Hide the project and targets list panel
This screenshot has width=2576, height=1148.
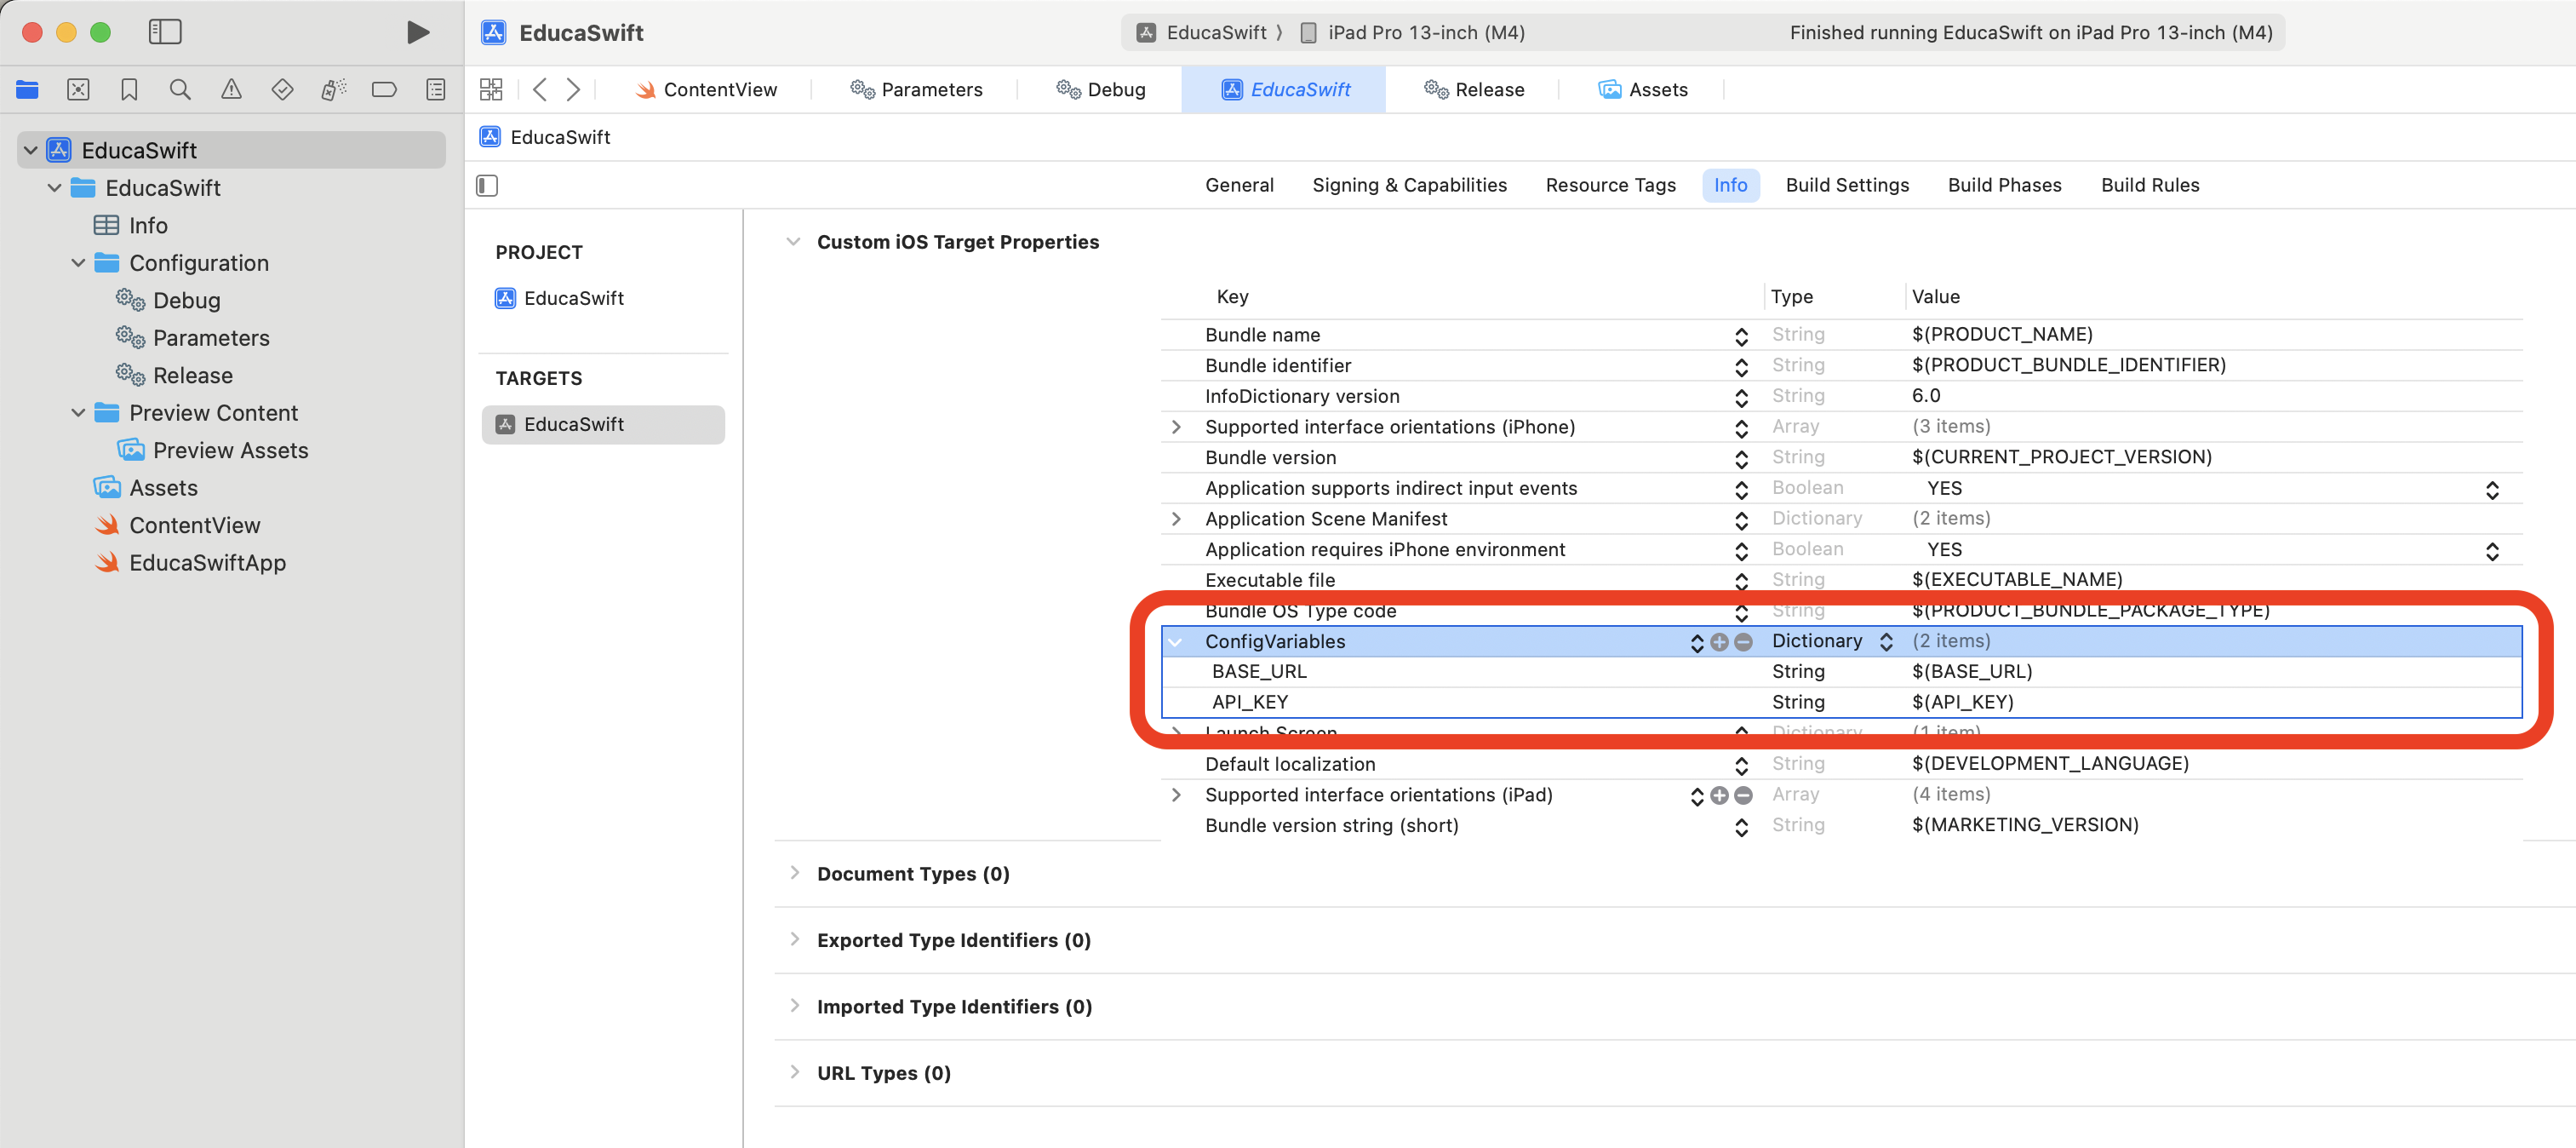[487, 185]
